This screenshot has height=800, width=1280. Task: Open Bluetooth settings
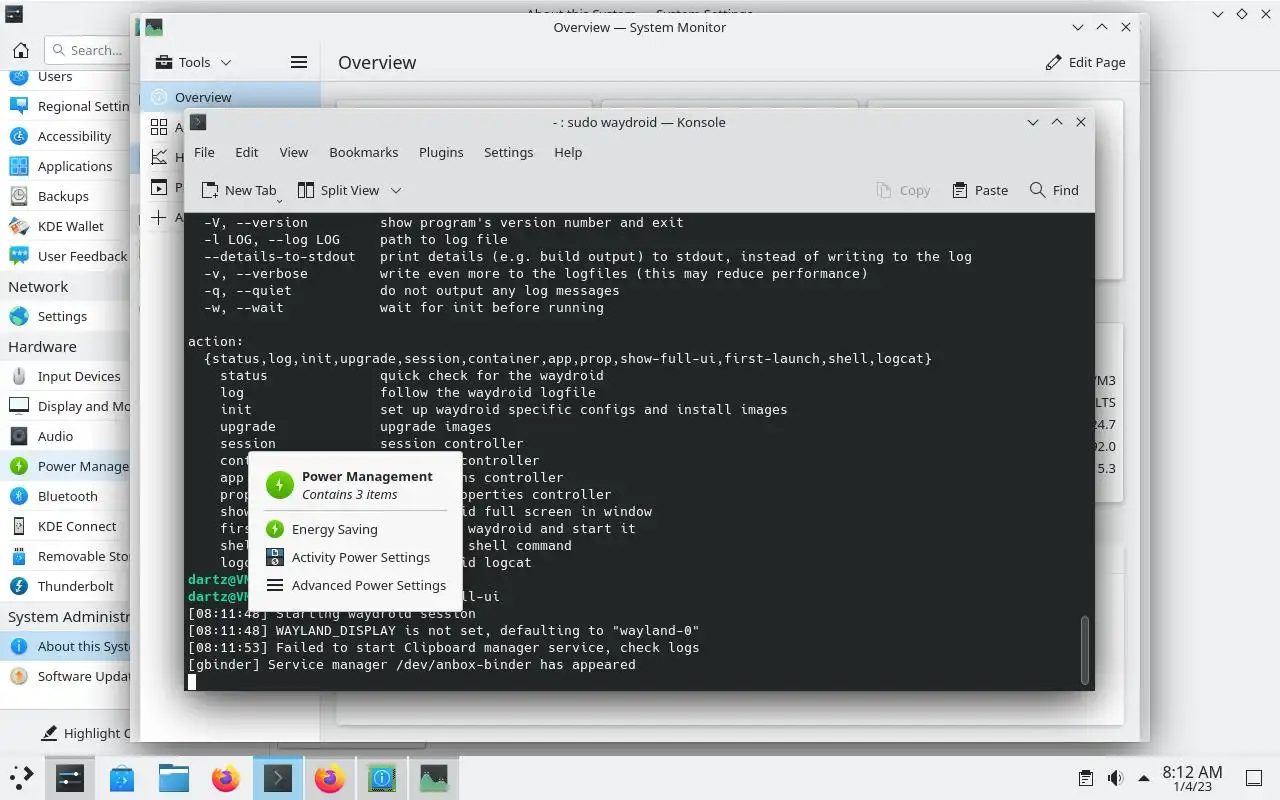click(x=66, y=496)
